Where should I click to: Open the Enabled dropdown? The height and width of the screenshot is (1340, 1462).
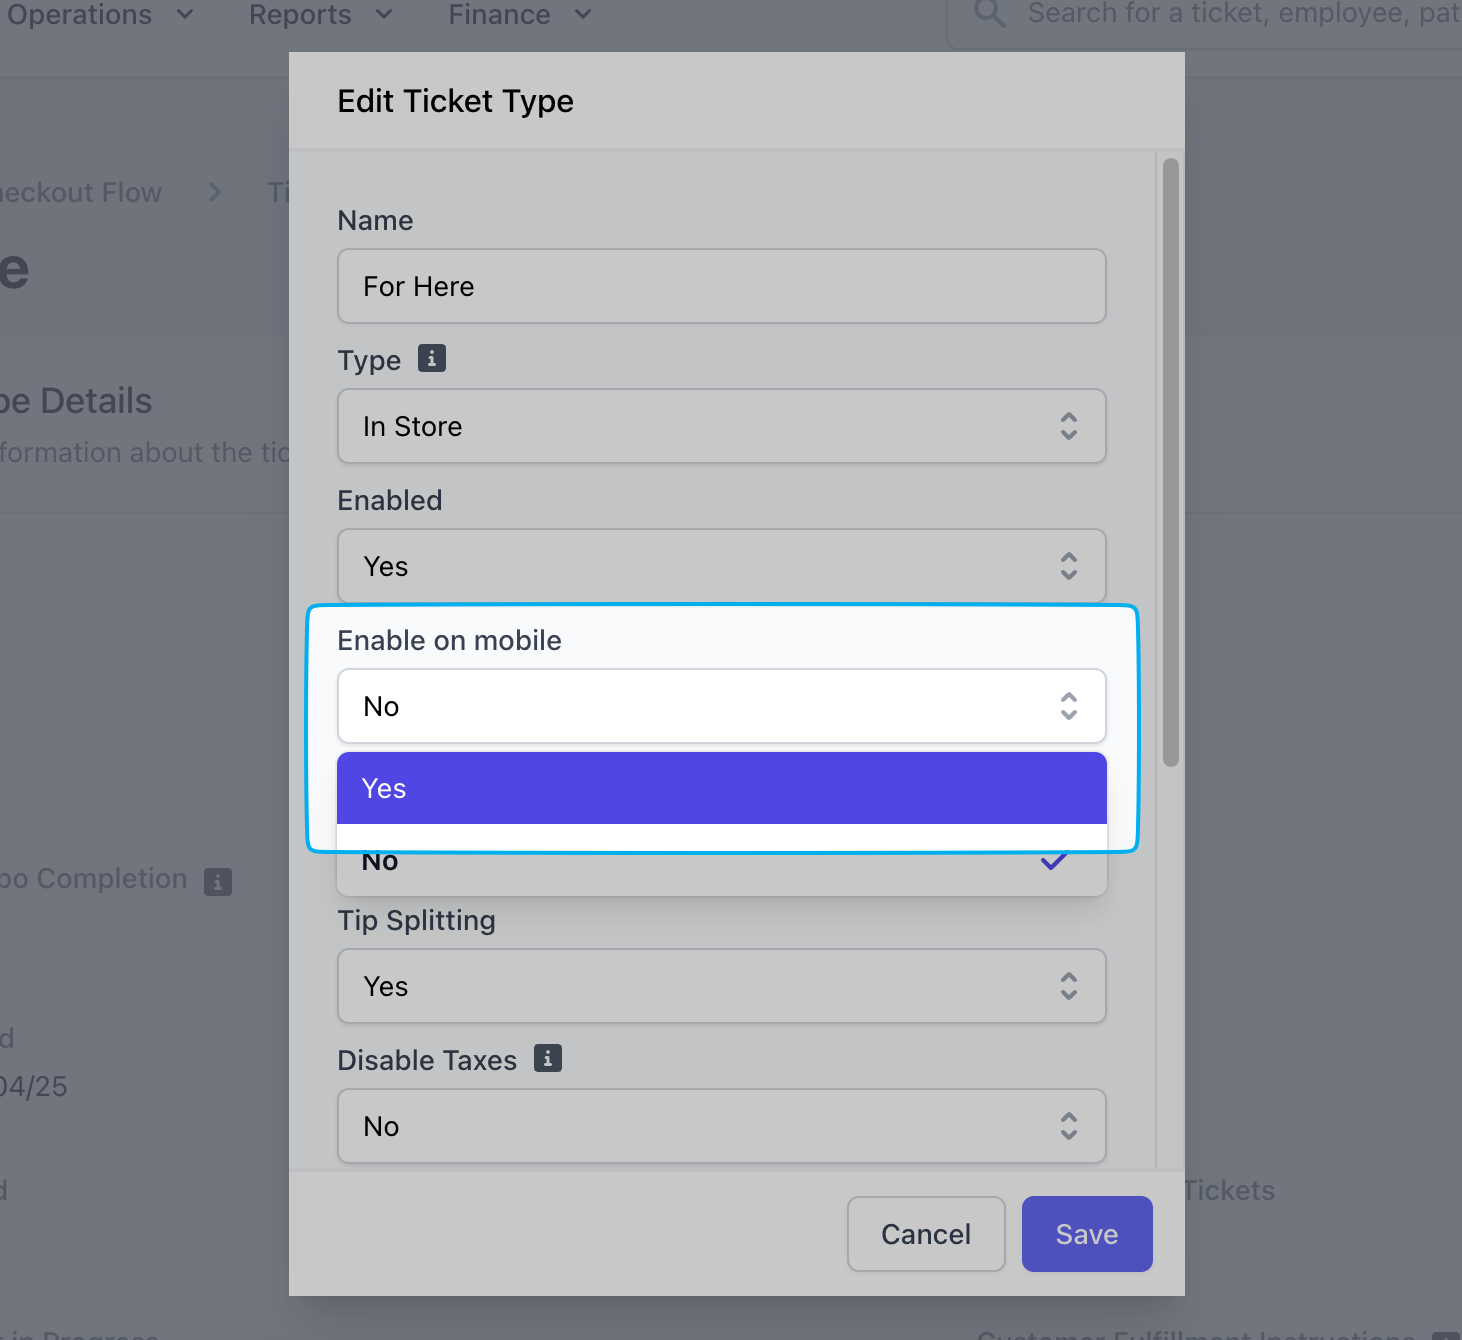click(721, 566)
